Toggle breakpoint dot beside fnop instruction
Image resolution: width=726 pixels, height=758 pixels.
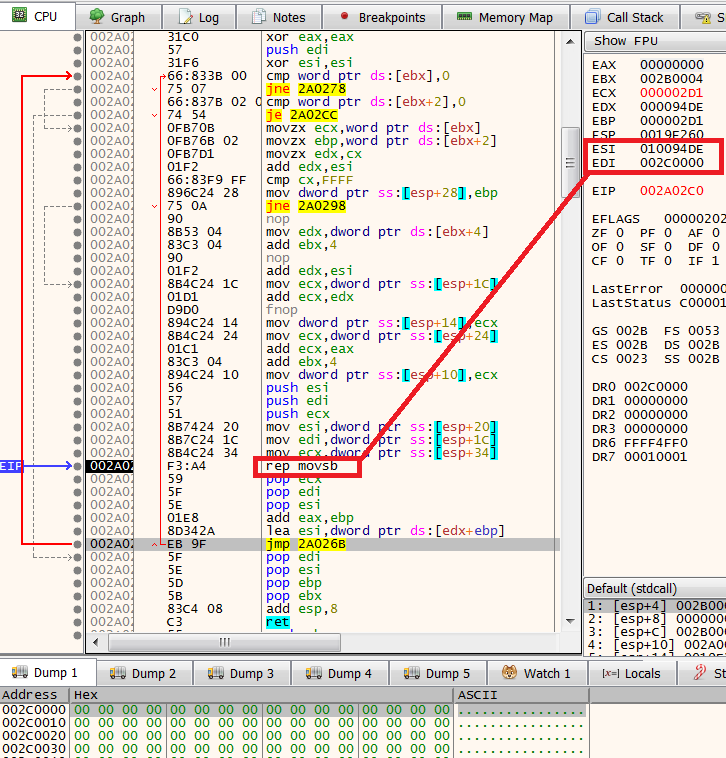[77, 310]
